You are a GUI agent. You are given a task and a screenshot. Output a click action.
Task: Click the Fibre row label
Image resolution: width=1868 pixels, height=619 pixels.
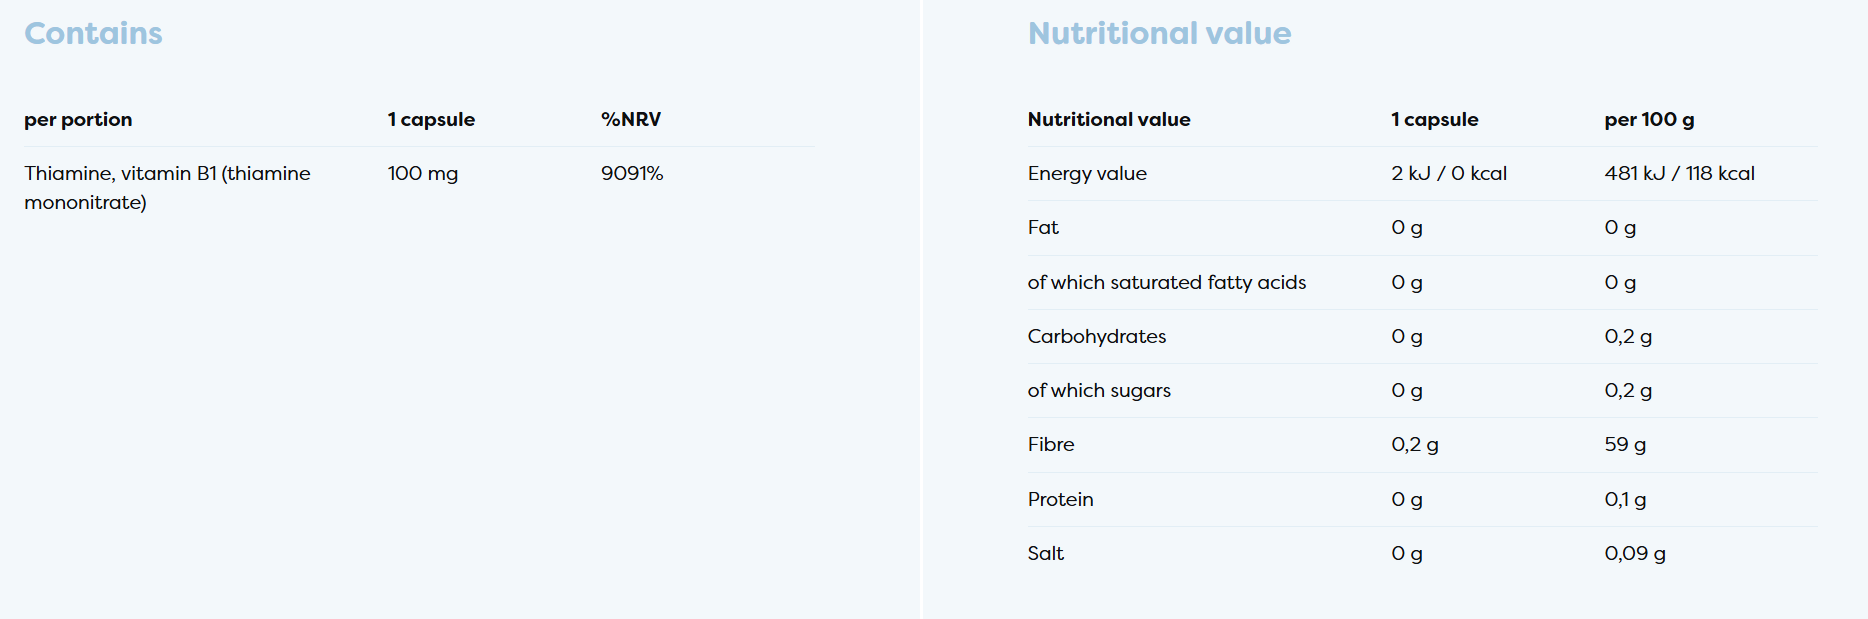click(x=1050, y=444)
